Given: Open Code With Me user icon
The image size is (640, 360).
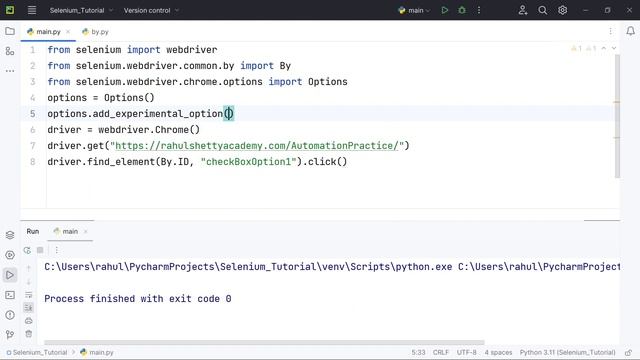Looking at the screenshot, I should pos(522,11).
